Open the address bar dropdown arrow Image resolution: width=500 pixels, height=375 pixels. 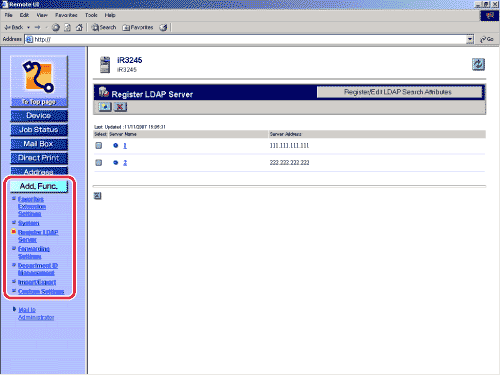click(470, 39)
